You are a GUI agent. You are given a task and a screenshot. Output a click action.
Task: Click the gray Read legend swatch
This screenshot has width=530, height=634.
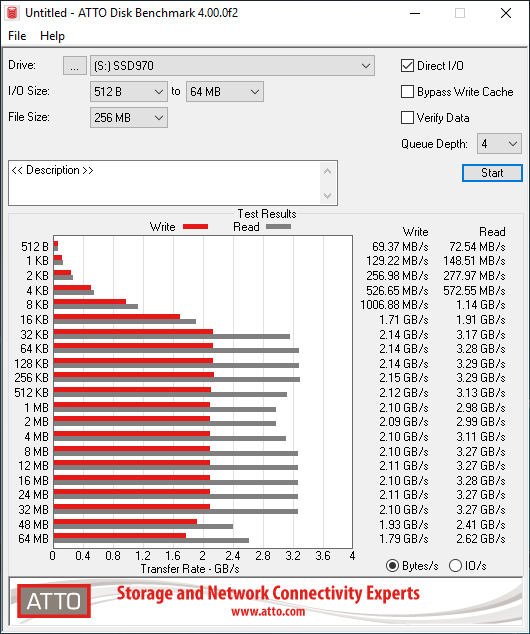(x=279, y=227)
